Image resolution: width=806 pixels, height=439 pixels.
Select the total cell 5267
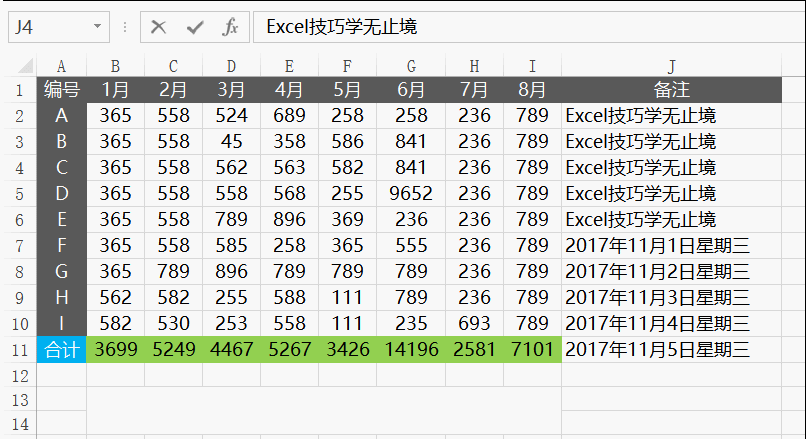click(289, 350)
